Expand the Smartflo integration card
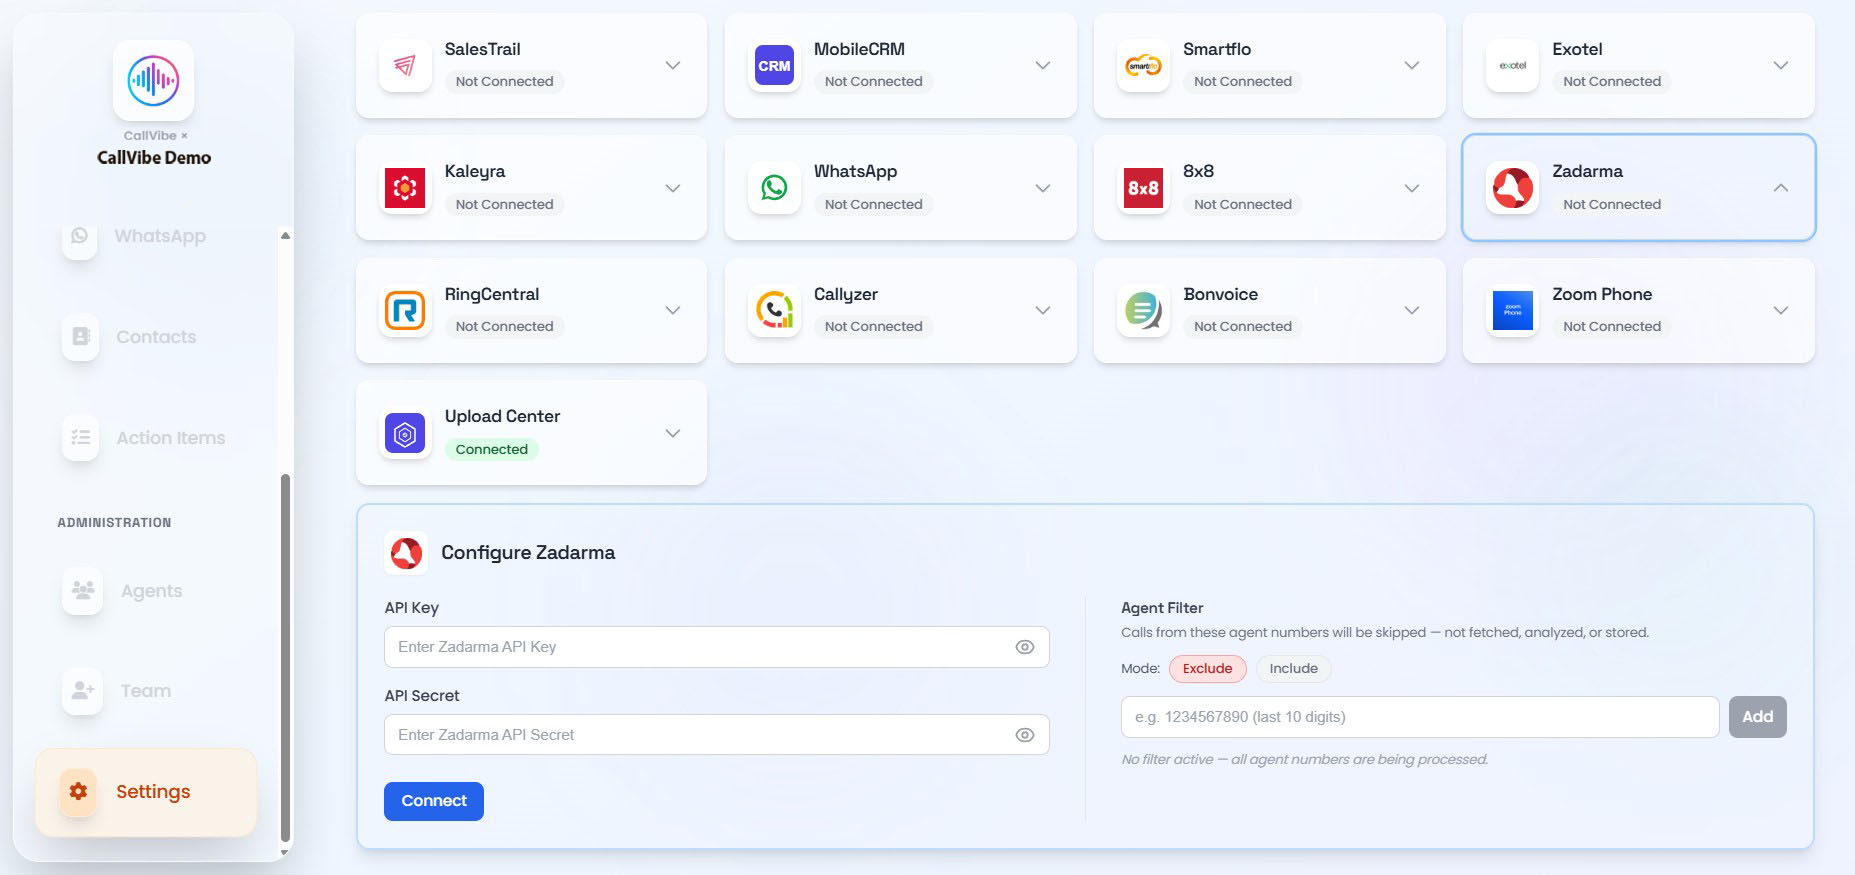 pos(1412,66)
